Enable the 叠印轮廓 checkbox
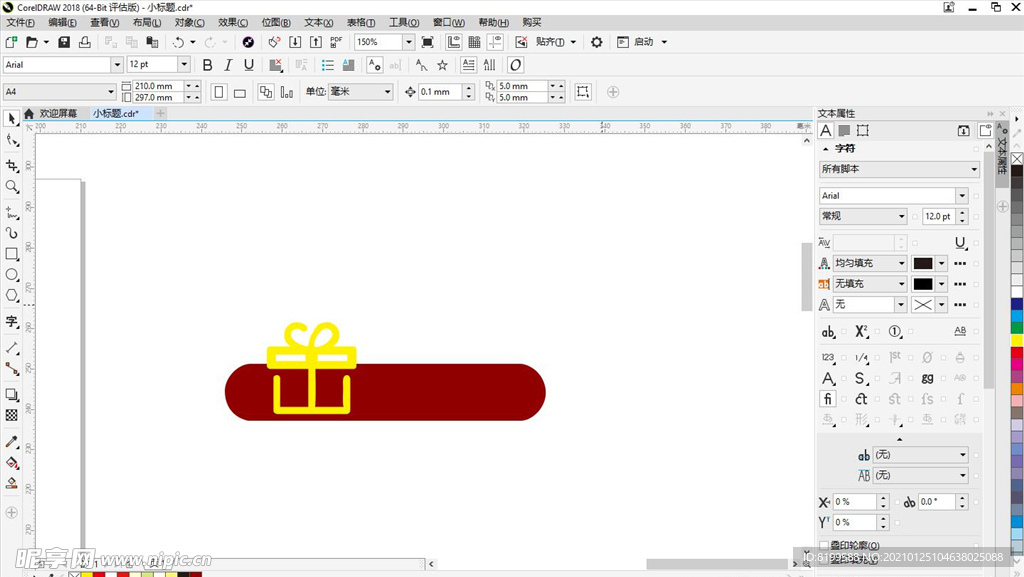This screenshot has height=577, width=1024. [x=824, y=545]
